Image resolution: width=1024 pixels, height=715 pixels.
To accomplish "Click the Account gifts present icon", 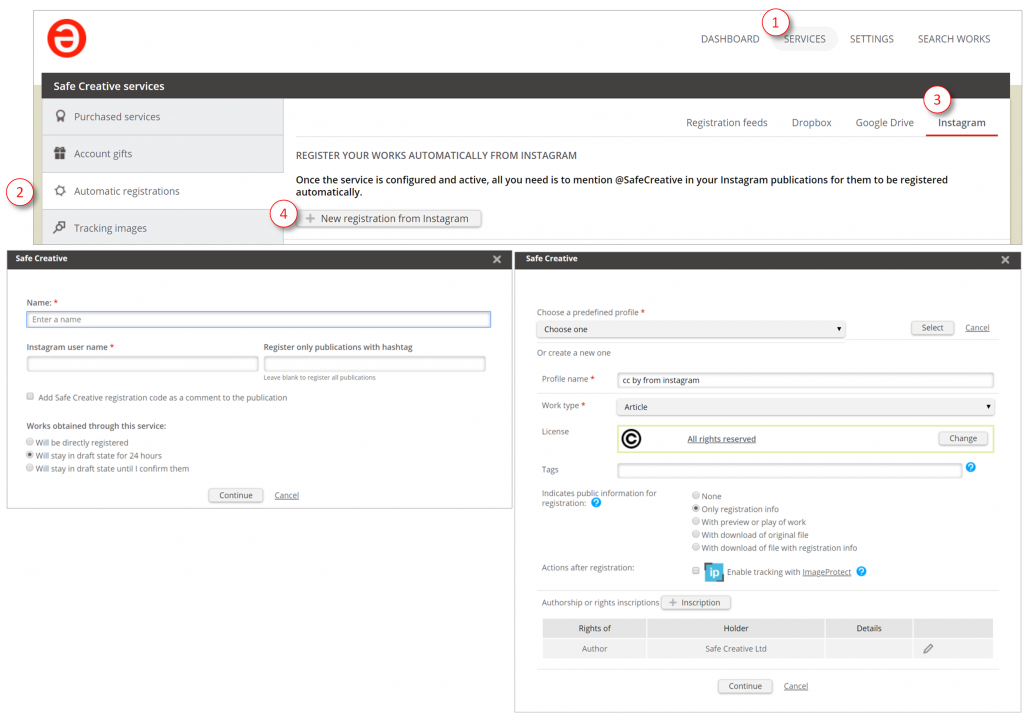I will pos(60,154).
